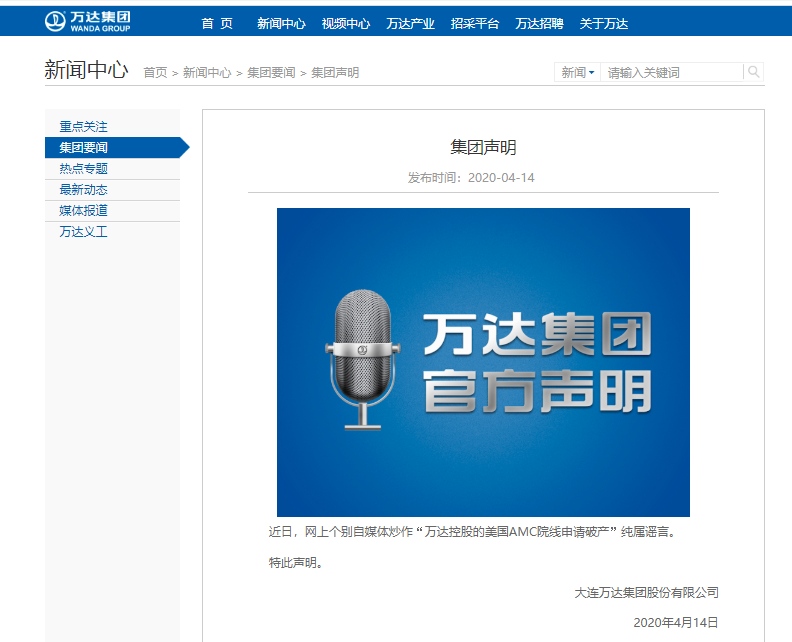
Task: Open 最新动态 in the sidebar
Action: 83,190
